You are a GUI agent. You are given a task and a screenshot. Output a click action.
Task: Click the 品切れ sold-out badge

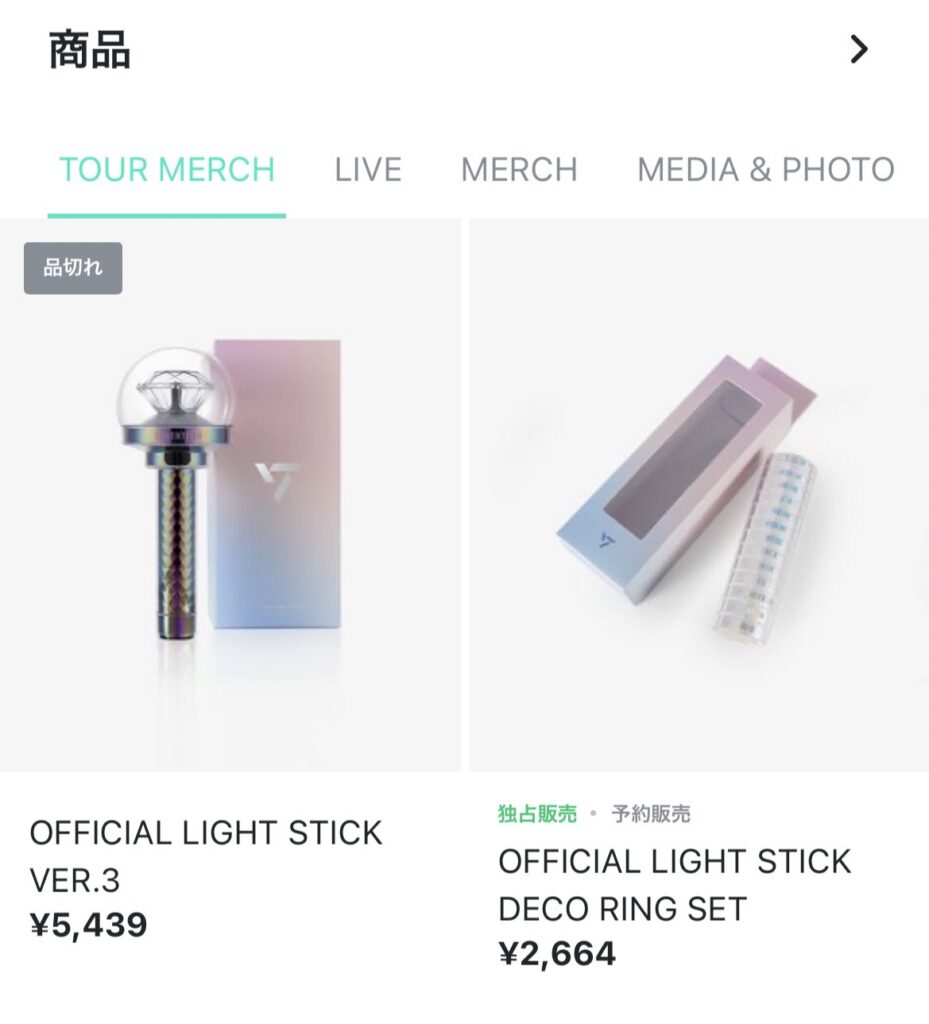(73, 268)
